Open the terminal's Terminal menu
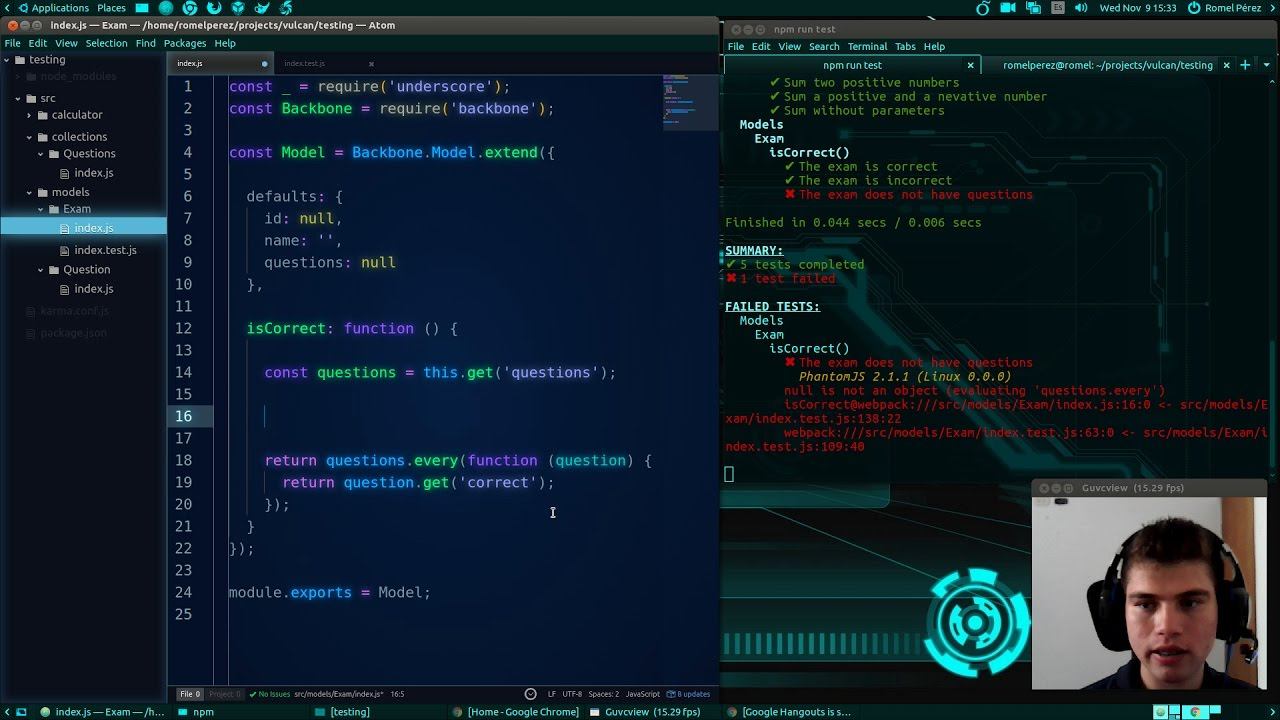The height and width of the screenshot is (720, 1280). coord(867,47)
